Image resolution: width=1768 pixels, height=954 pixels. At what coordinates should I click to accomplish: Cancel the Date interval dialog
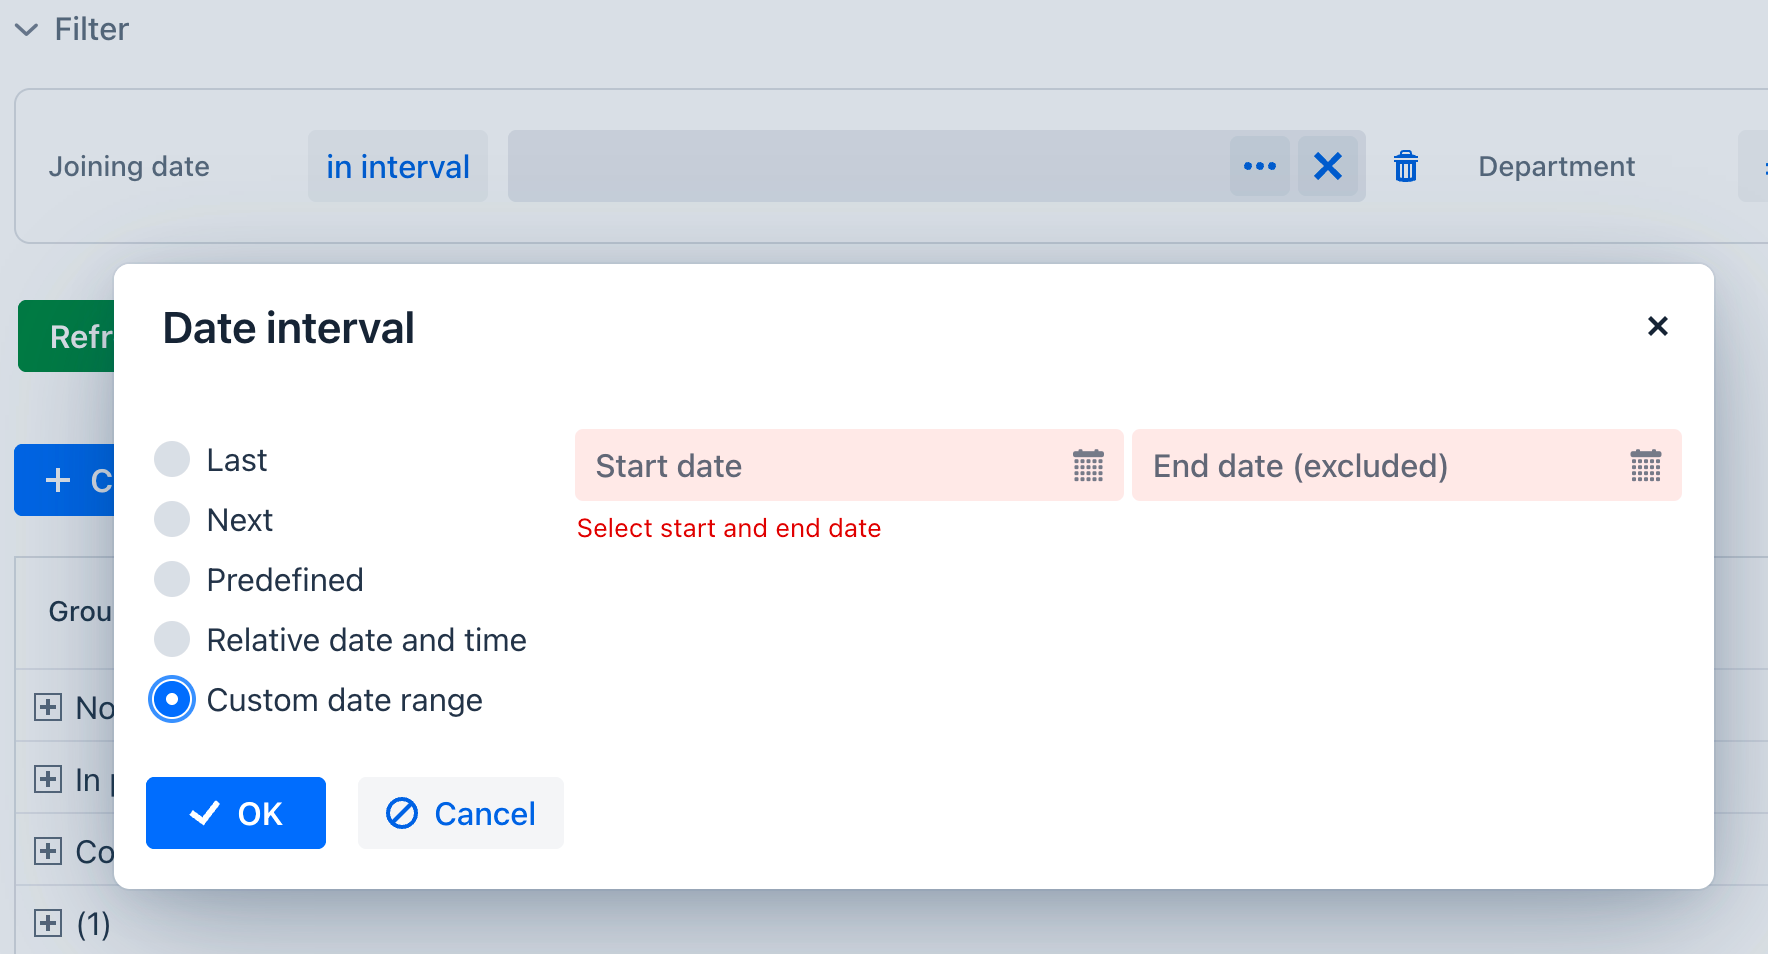[x=461, y=813]
